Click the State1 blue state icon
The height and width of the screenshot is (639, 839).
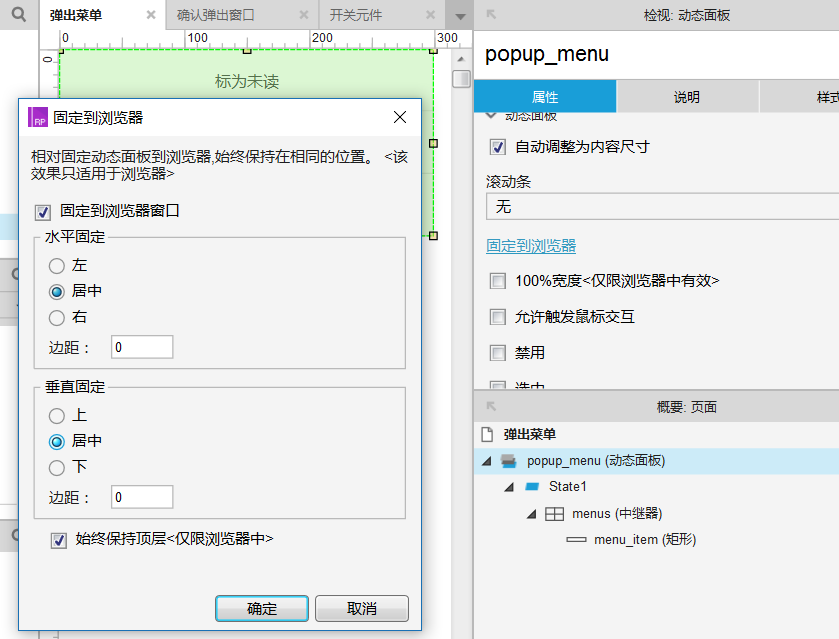coord(532,486)
